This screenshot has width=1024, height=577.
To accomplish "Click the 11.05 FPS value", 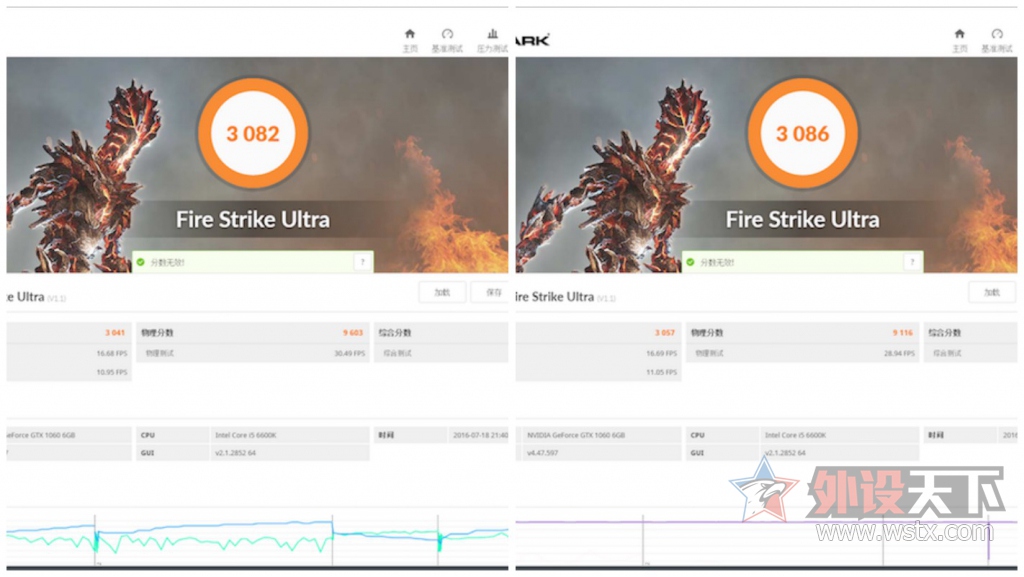I will click(662, 372).
